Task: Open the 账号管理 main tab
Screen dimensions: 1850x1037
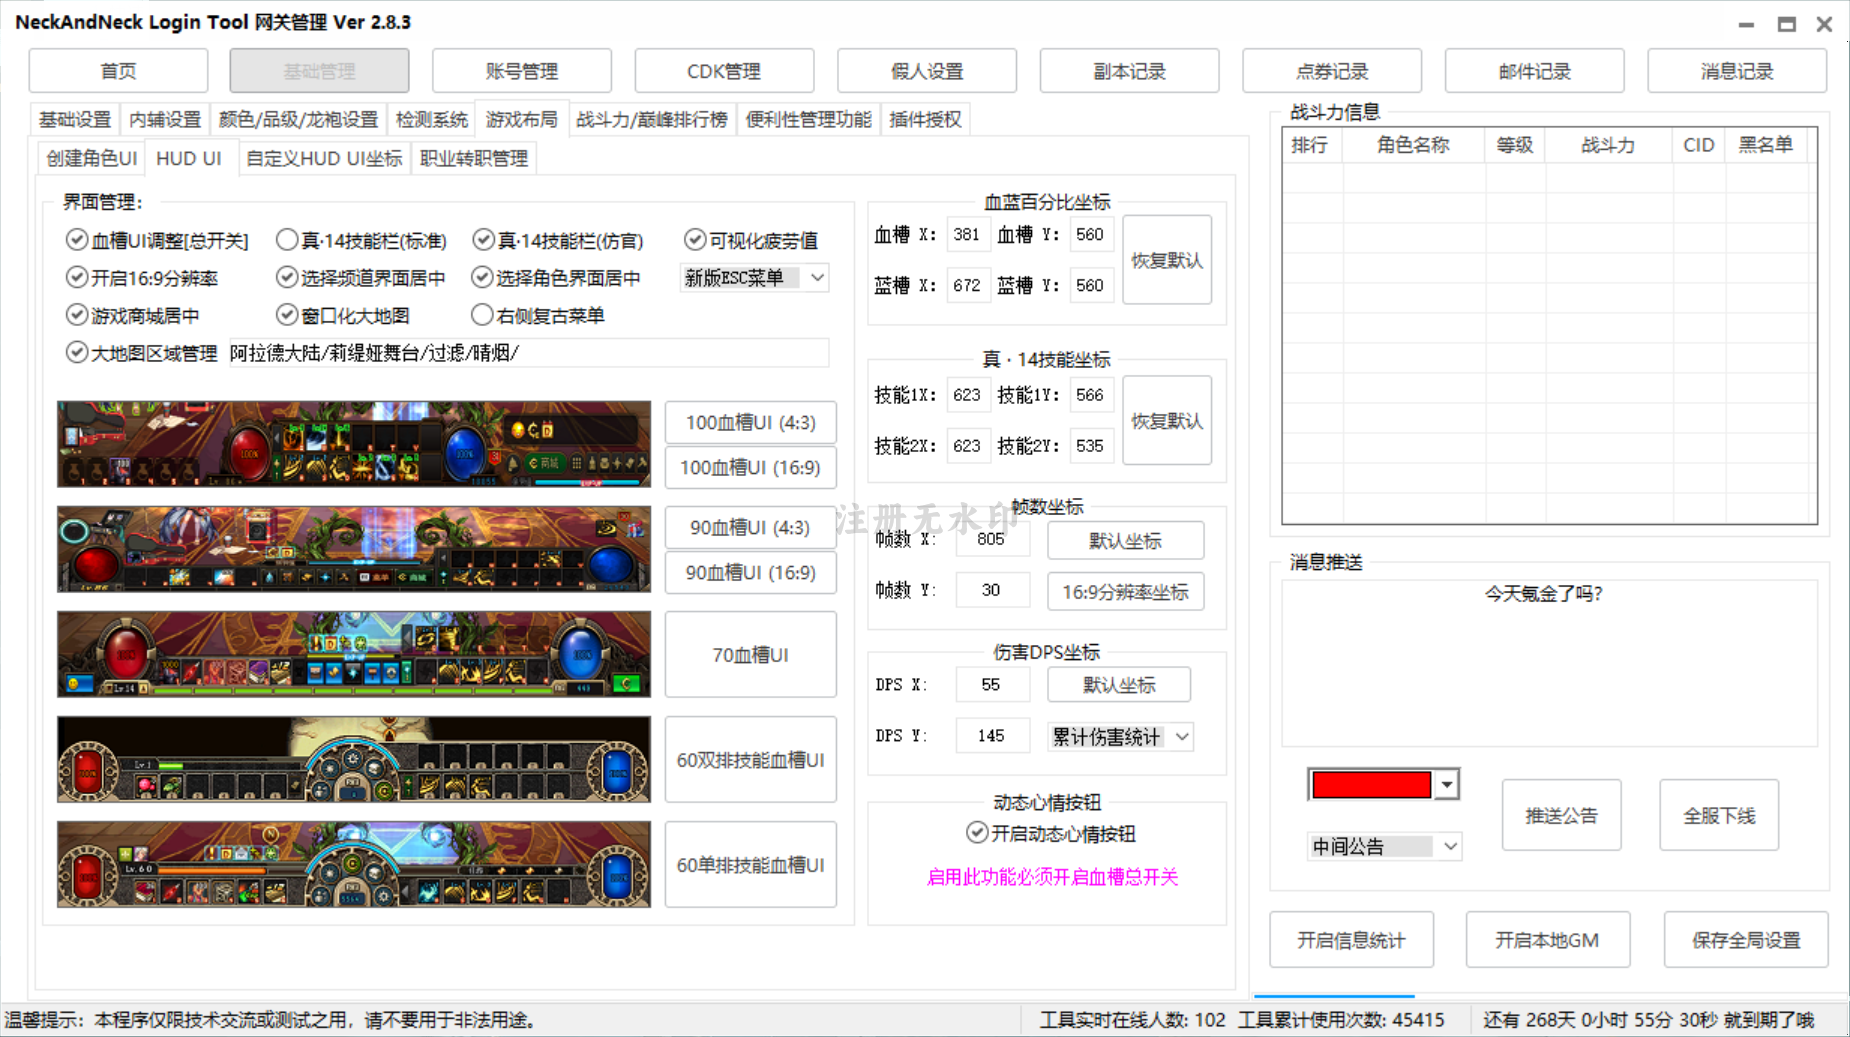Action: (x=521, y=71)
